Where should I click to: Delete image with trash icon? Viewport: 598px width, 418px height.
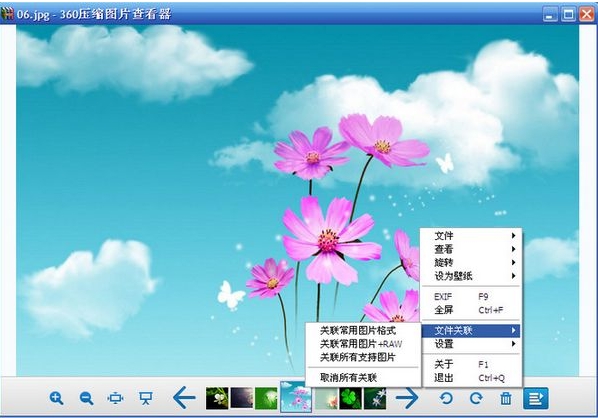point(506,399)
